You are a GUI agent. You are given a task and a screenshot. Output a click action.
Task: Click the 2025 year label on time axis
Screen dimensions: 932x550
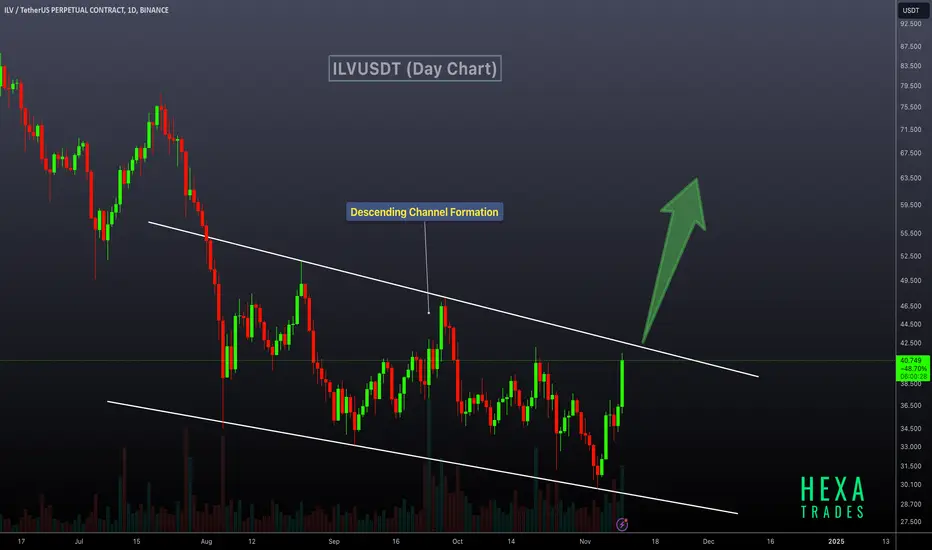coord(836,542)
